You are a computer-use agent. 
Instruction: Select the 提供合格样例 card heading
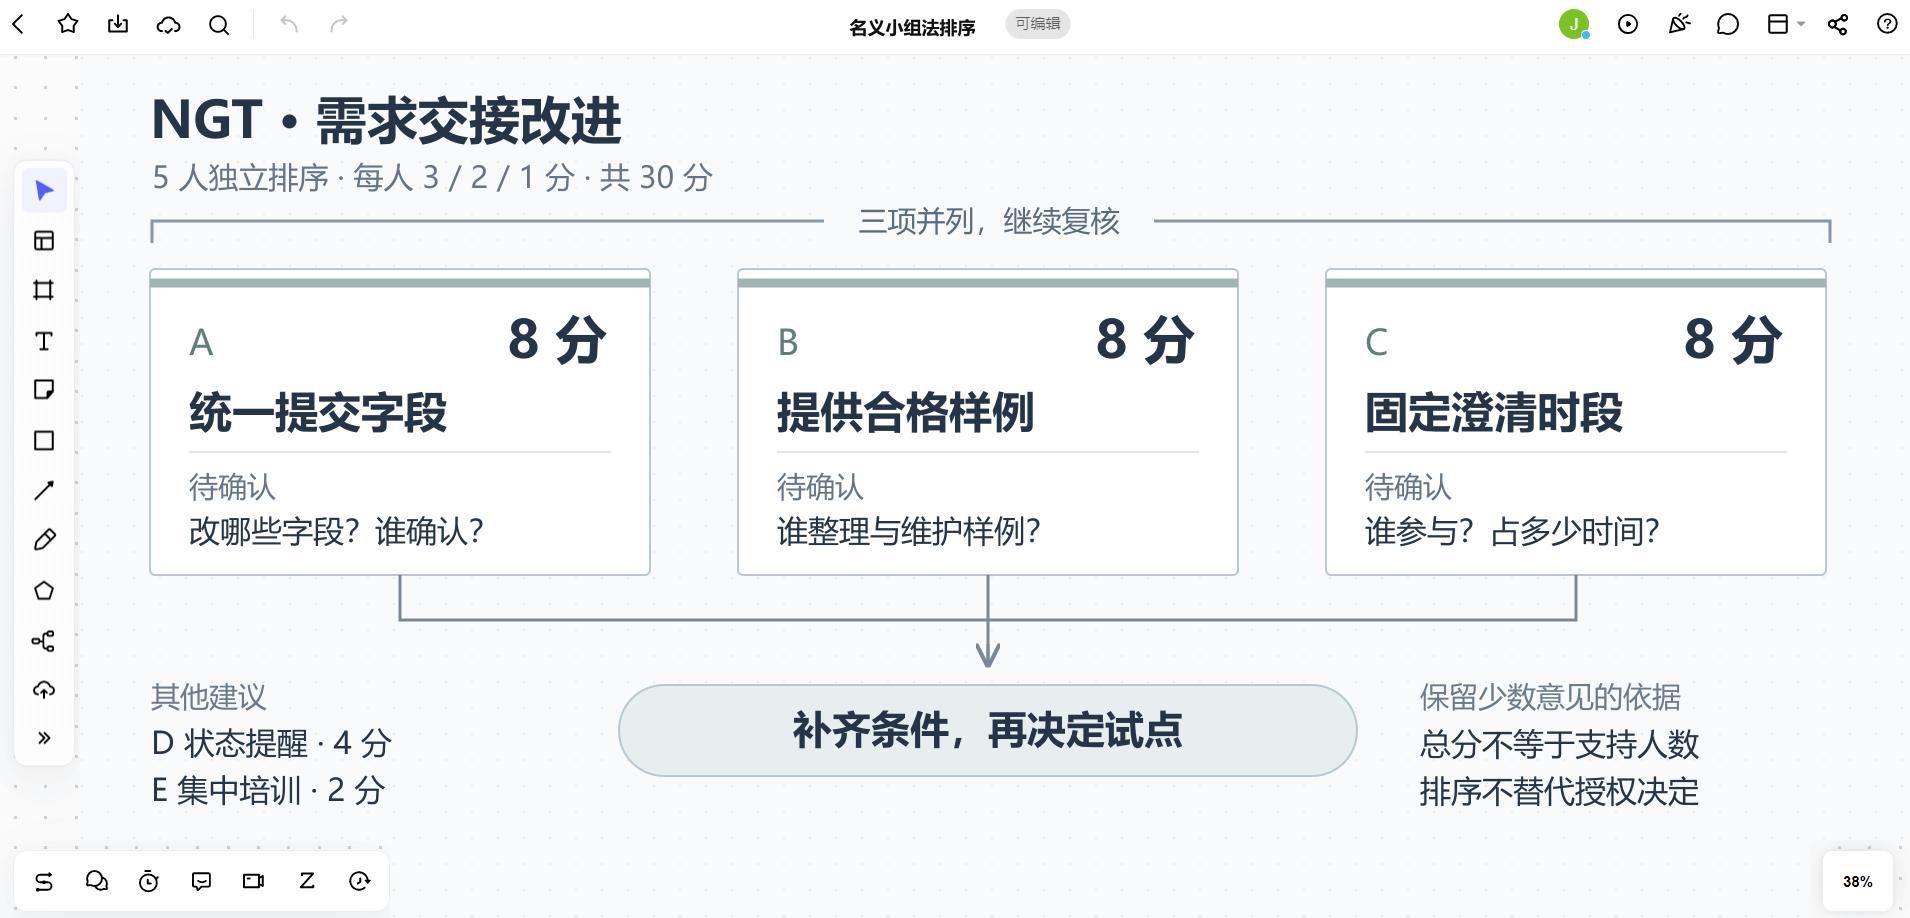906,412
